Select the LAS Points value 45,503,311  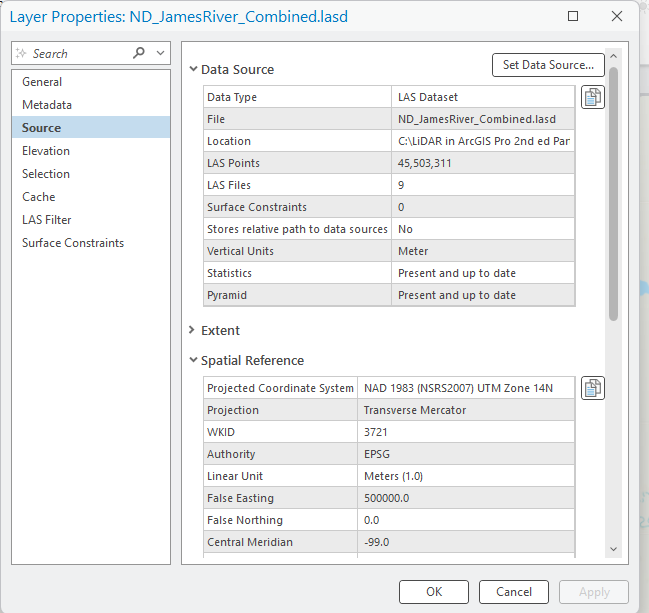tap(483, 163)
